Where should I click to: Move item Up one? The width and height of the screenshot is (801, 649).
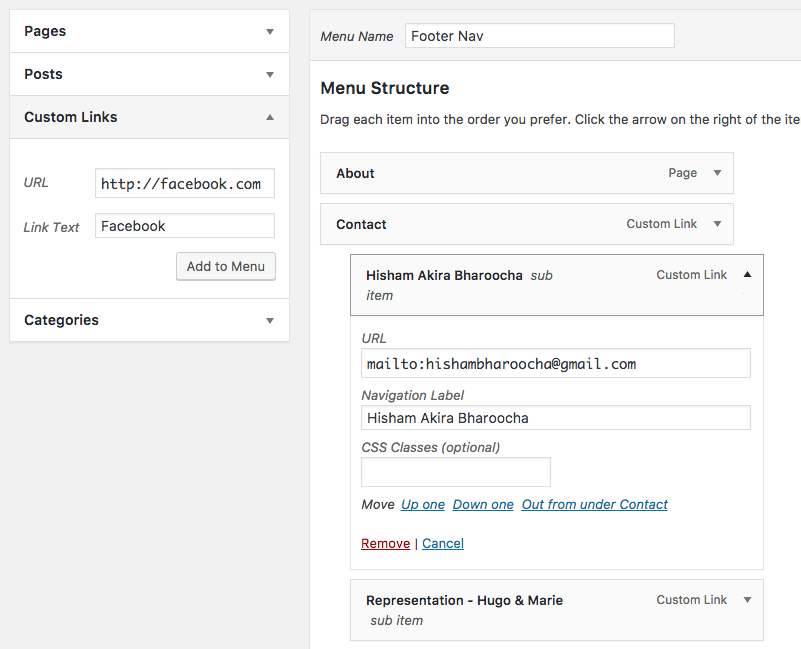(423, 504)
